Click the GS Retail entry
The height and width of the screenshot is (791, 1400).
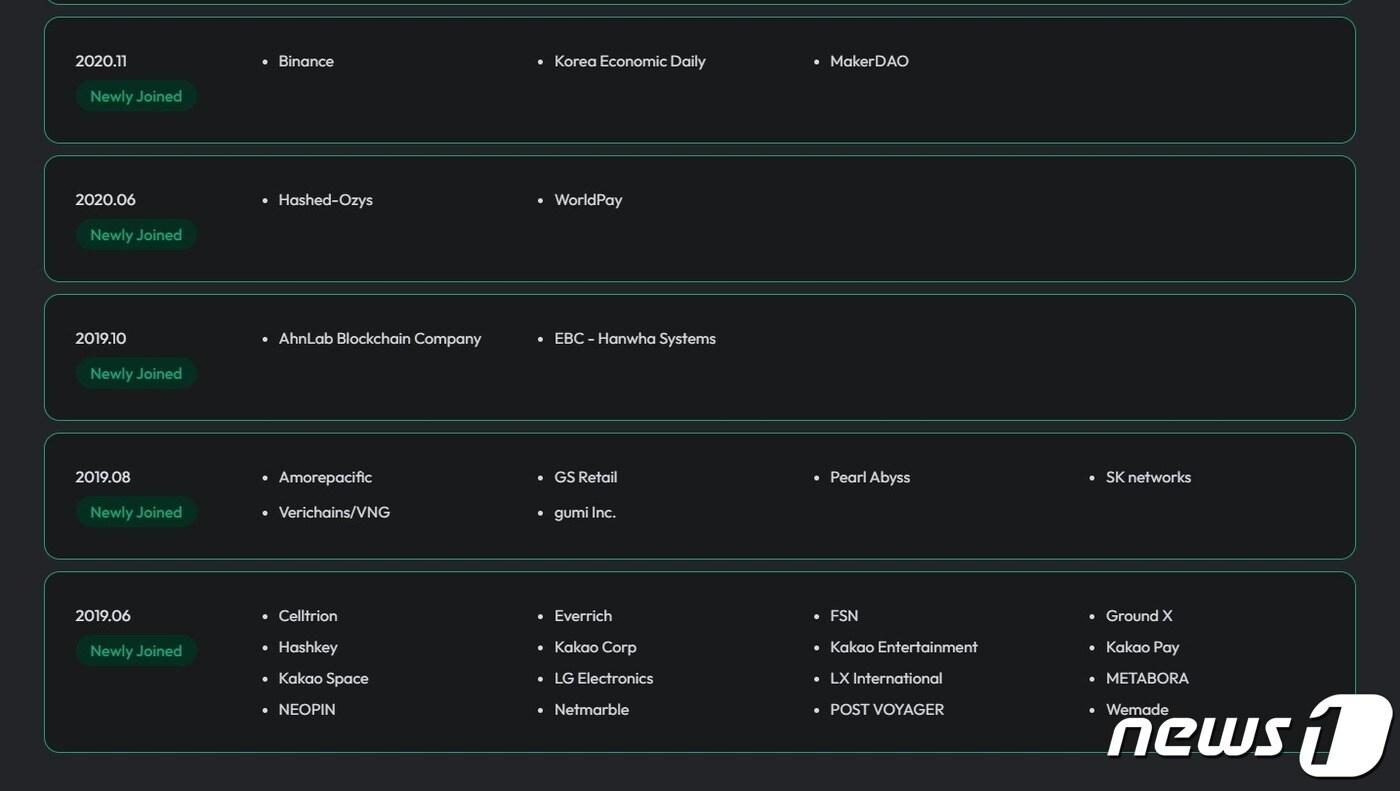585,477
